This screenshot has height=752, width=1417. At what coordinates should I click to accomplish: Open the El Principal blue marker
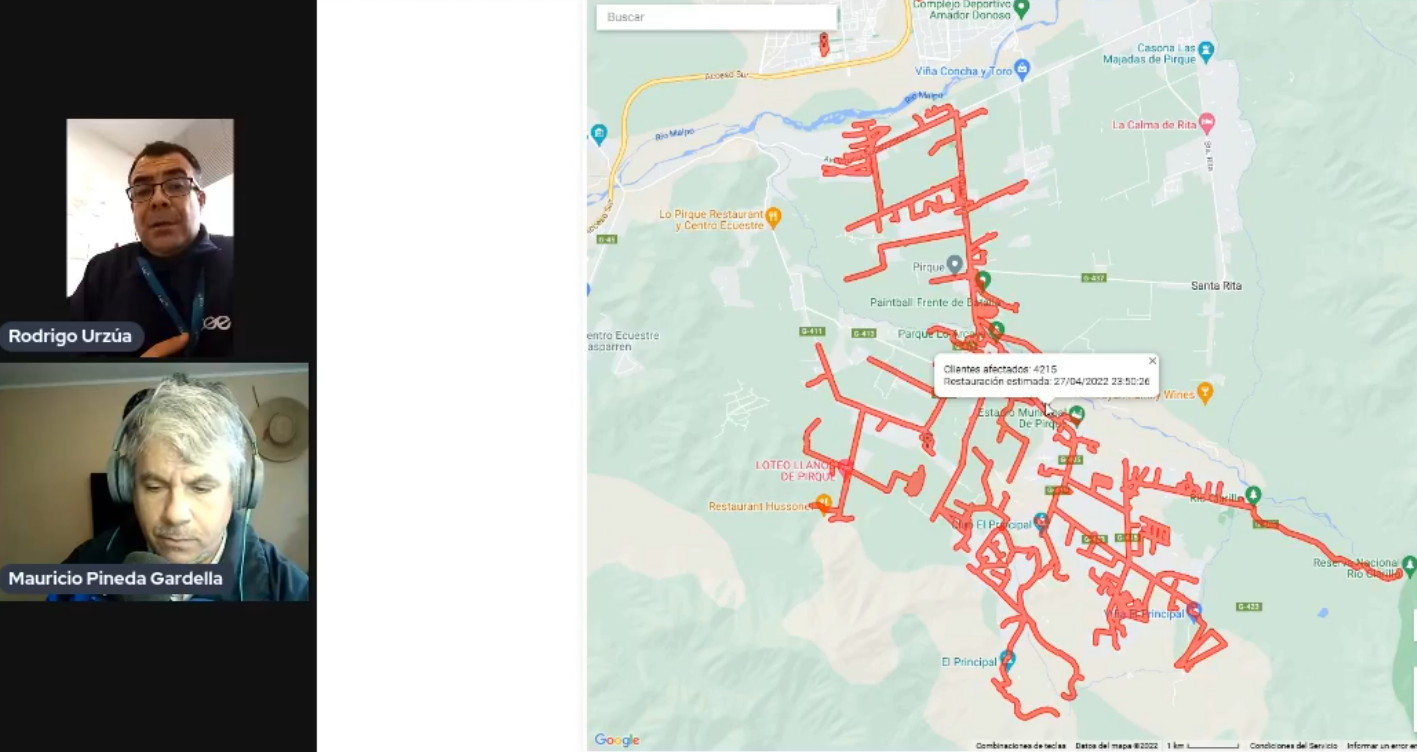coord(1007,659)
